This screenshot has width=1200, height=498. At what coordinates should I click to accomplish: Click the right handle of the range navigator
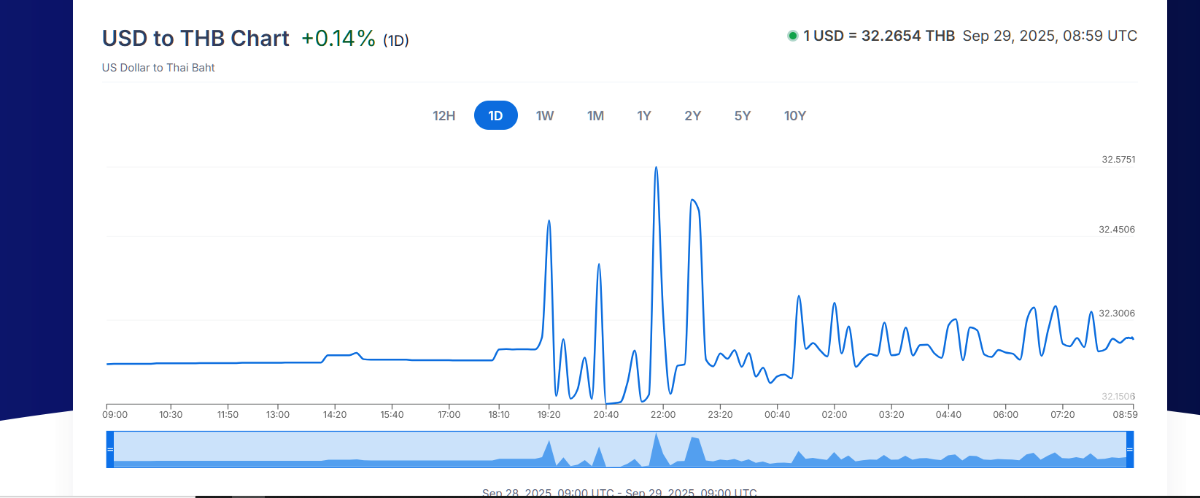(x=1130, y=450)
